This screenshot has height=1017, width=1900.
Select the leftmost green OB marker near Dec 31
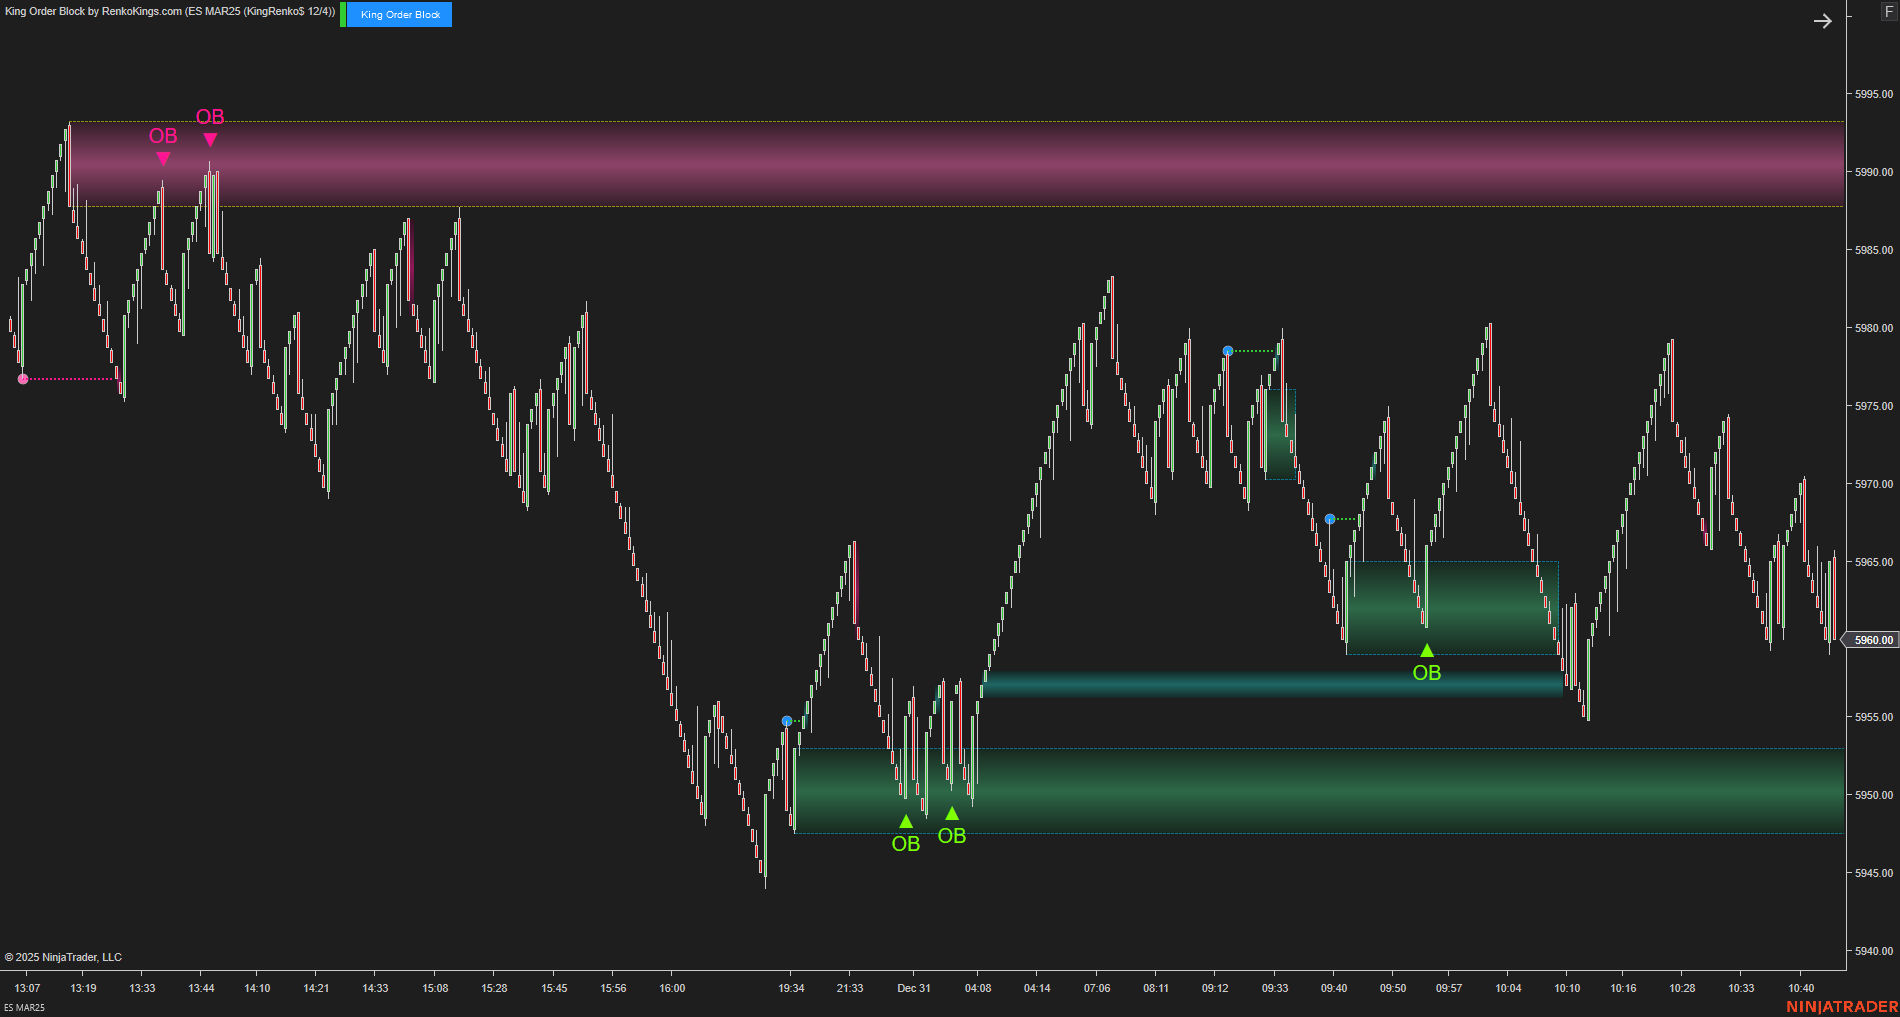pos(905,820)
